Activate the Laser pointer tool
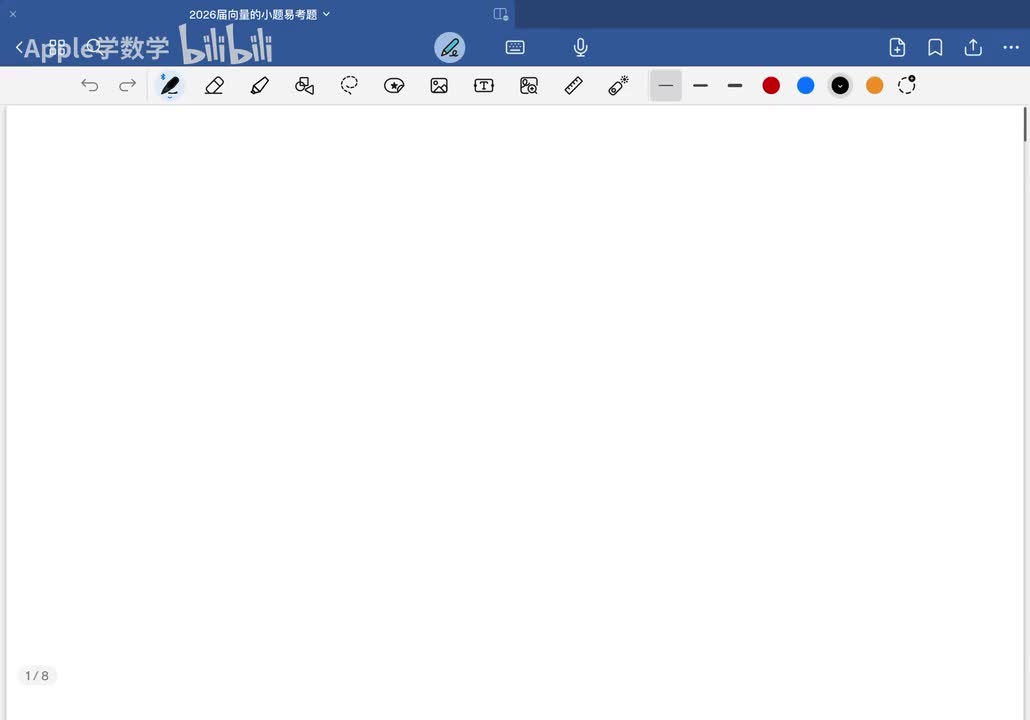Screen dimensions: 1030x720 pyautogui.click(x=618, y=85)
